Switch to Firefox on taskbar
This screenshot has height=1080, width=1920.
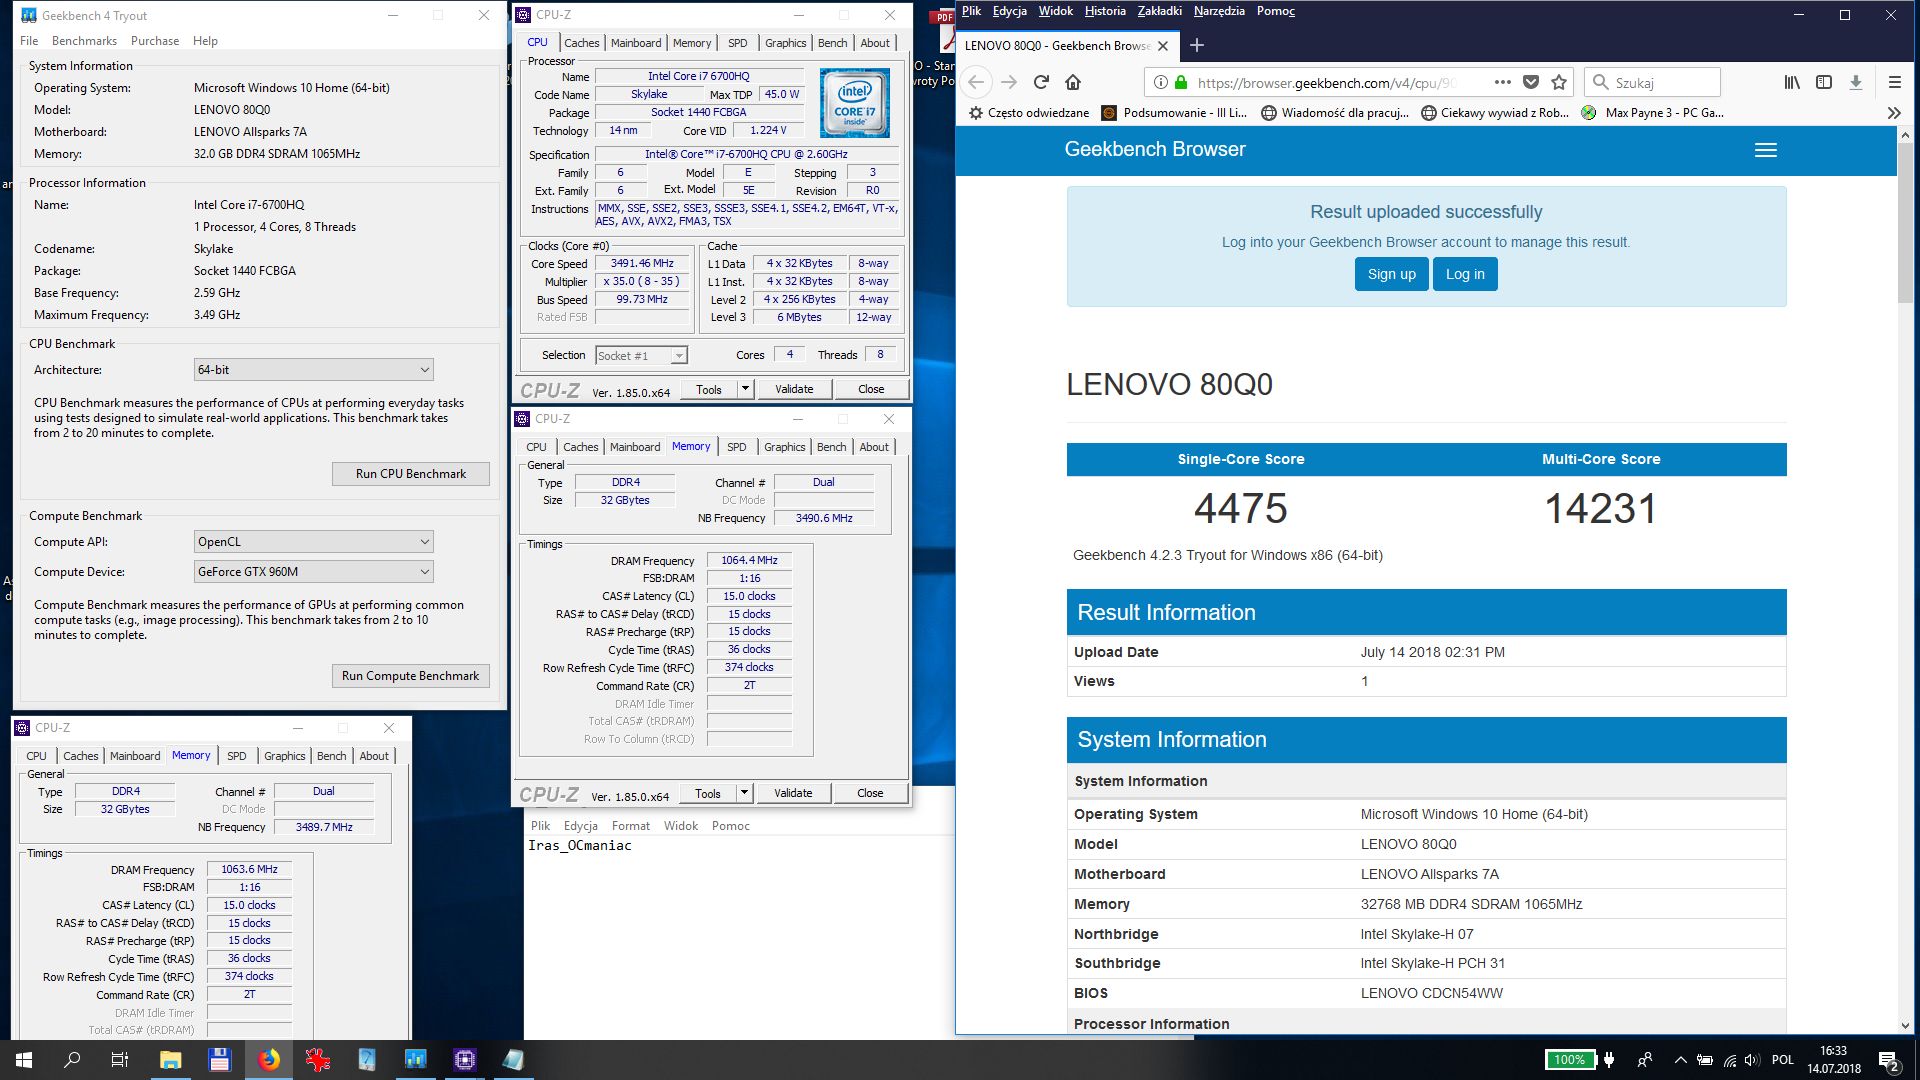[269, 1060]
